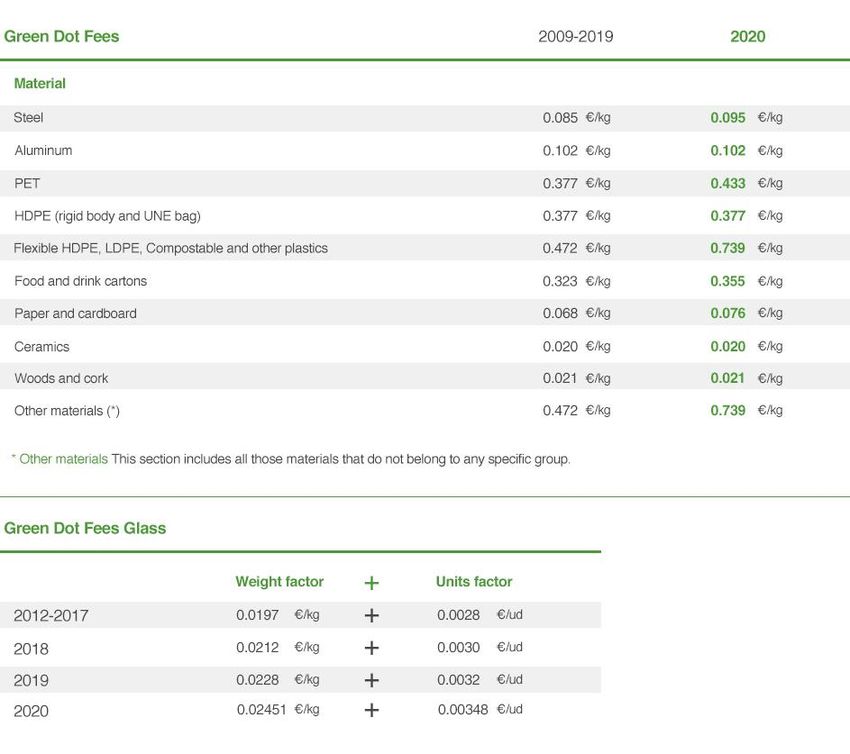The width and height of the screenshot is (850, 754).
Task: Click the plus sign in the 2019 glass row
Action: (x=371, y=680)
